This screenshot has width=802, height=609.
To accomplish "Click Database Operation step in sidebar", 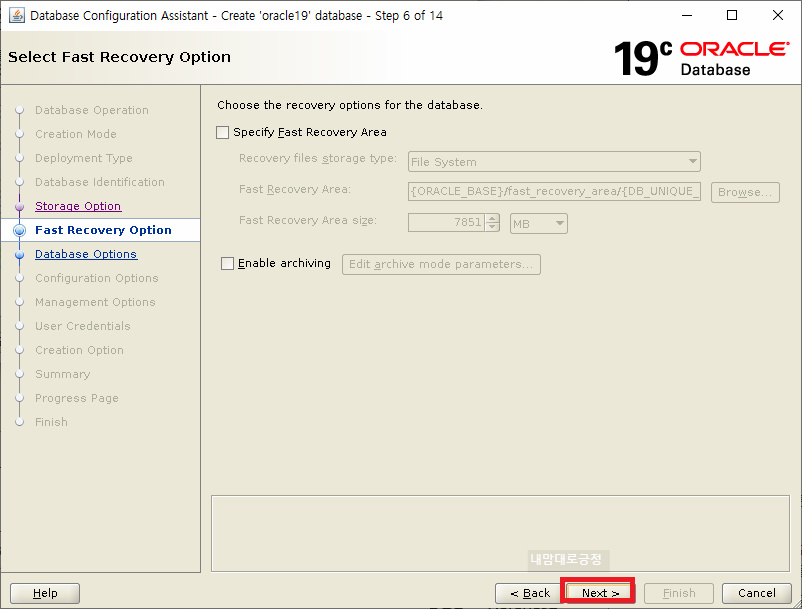I will pyautogui.click(x=92, y=110).
